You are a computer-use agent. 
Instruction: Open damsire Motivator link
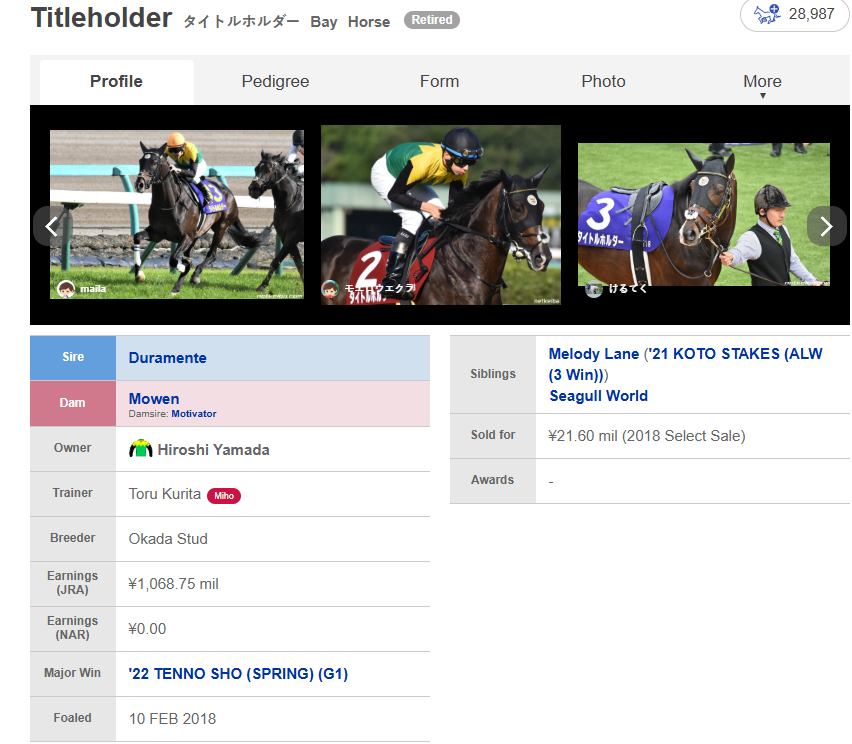pyautogui.click(x=194, y=414)
